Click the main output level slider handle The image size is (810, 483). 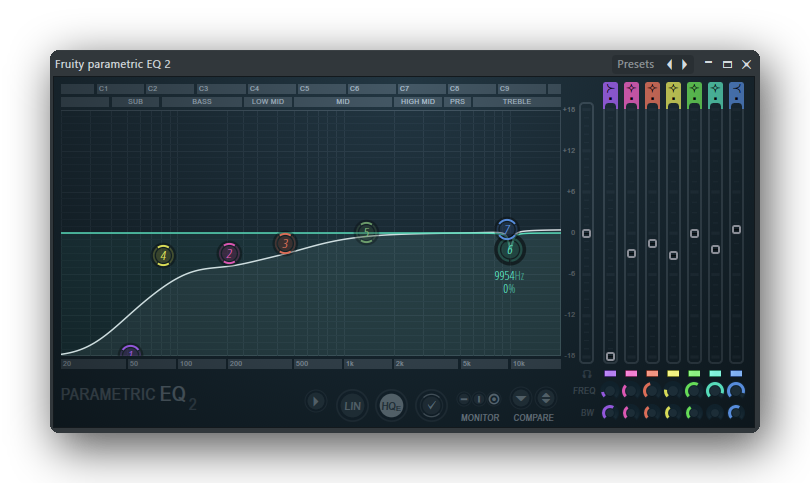pyautogui.click(x=586, y=233)
